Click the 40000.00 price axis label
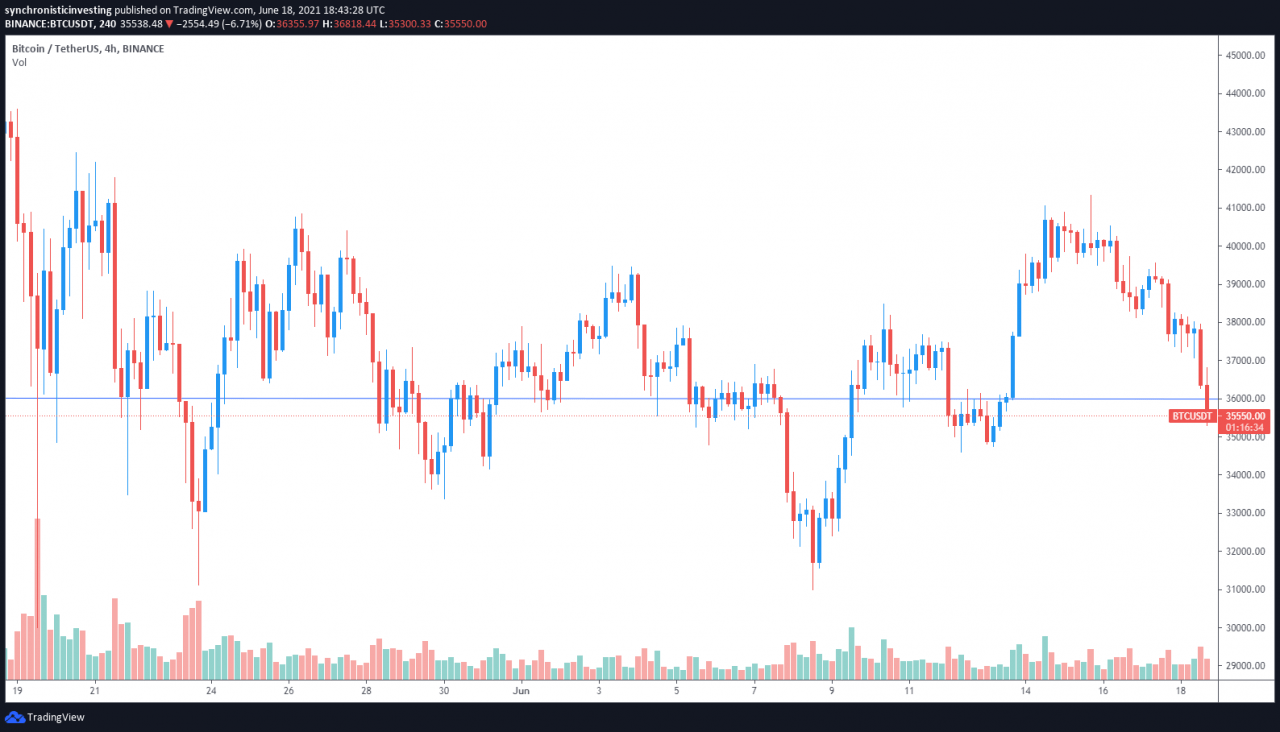The width and height of the screenshot is (1280, 732). [1245, 246]
